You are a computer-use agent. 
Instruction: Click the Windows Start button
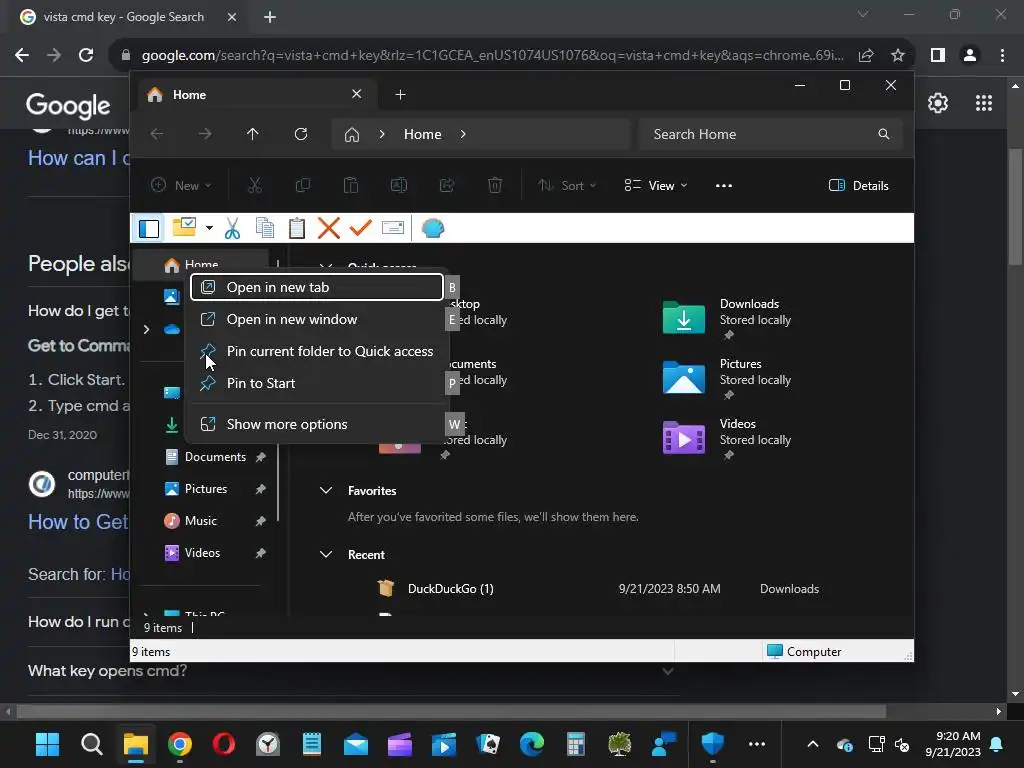(47, 744)
